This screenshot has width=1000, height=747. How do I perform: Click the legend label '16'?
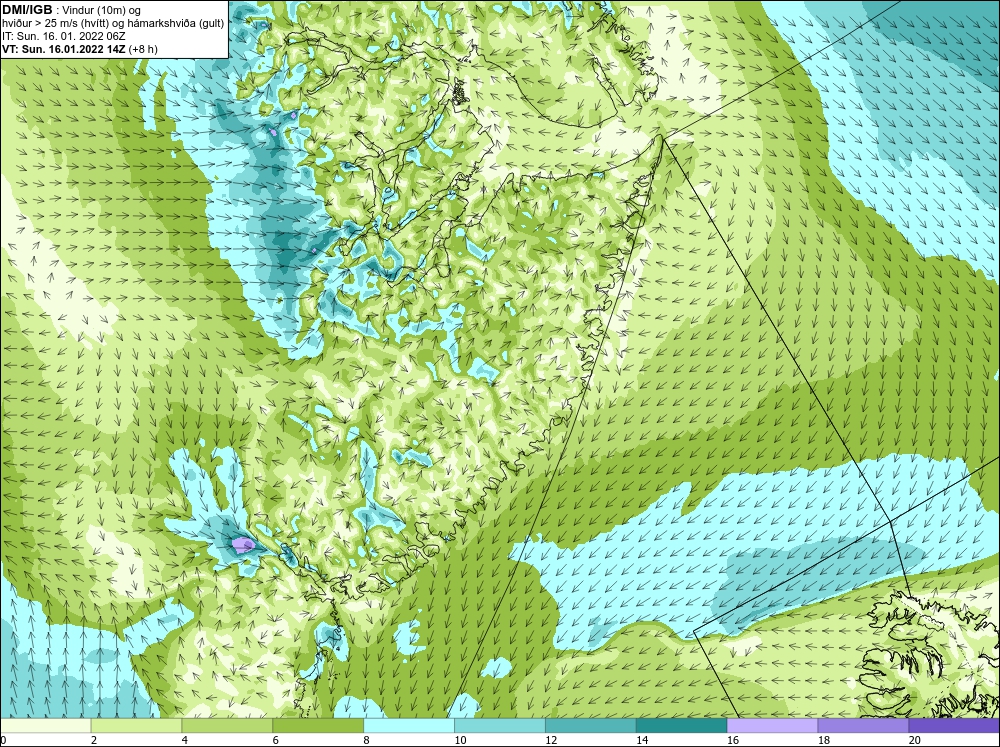tap(733, 740)
